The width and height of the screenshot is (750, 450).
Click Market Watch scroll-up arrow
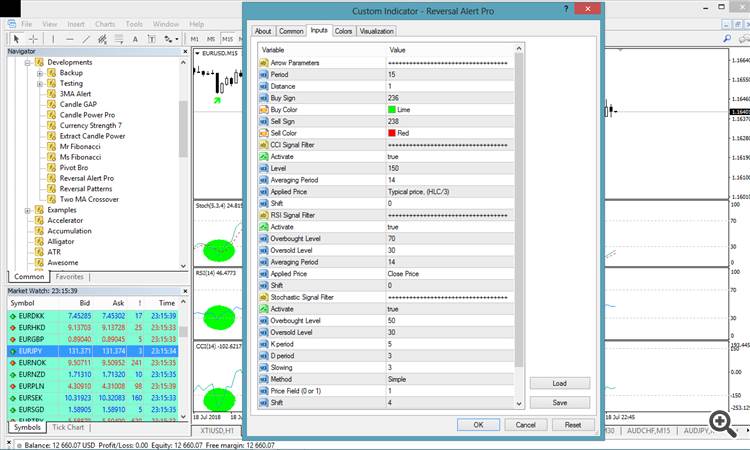183,303
